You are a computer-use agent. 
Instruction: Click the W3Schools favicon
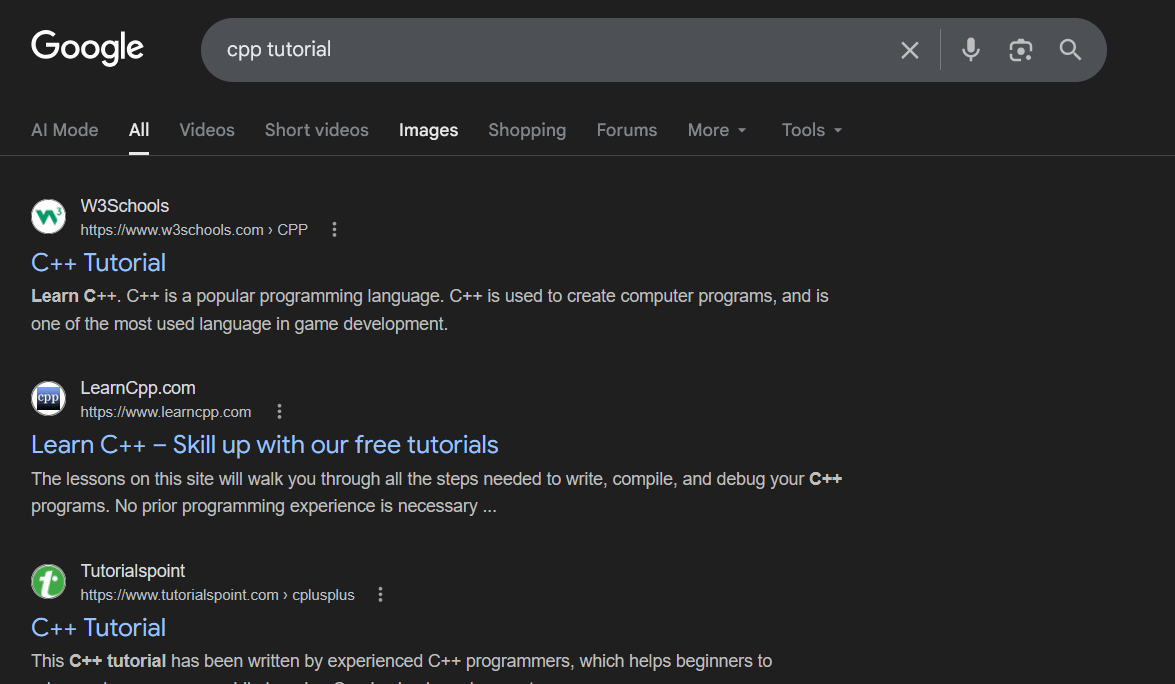(48, 216)
